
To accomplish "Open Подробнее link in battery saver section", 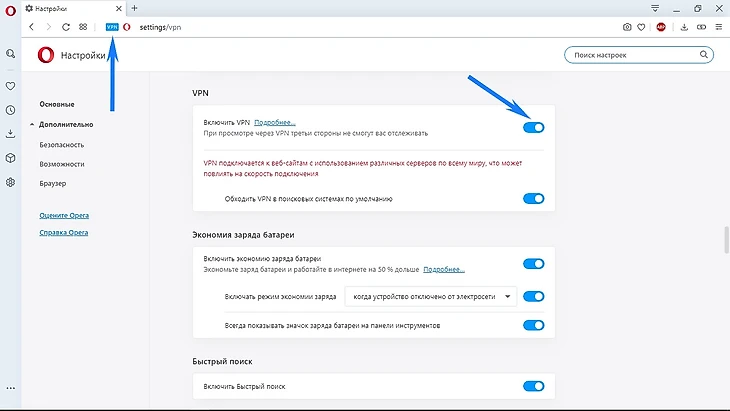I will (444, 270).
